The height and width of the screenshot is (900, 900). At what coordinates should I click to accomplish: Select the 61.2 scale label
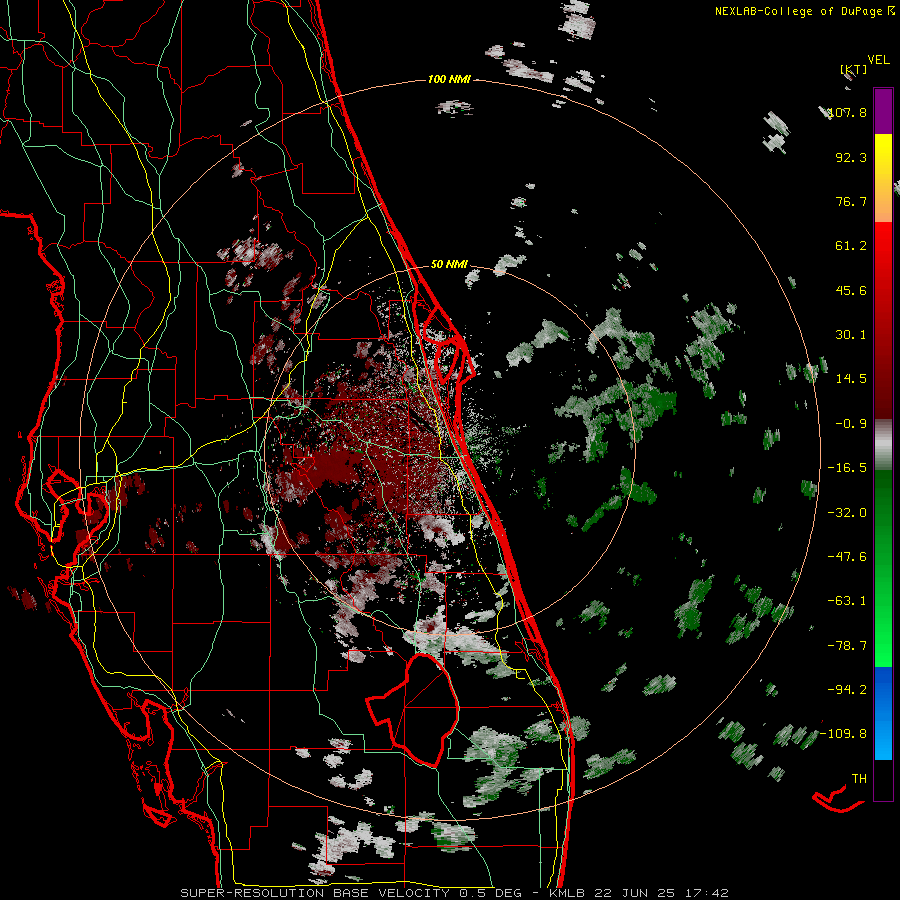pos(851,246)
